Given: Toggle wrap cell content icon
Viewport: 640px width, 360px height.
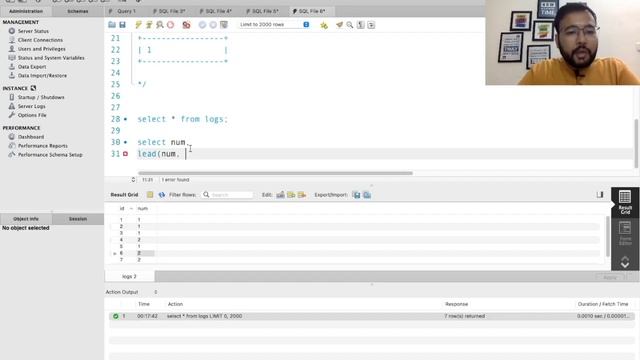Looking at the screenshot, I should click(x=600, y=195).
